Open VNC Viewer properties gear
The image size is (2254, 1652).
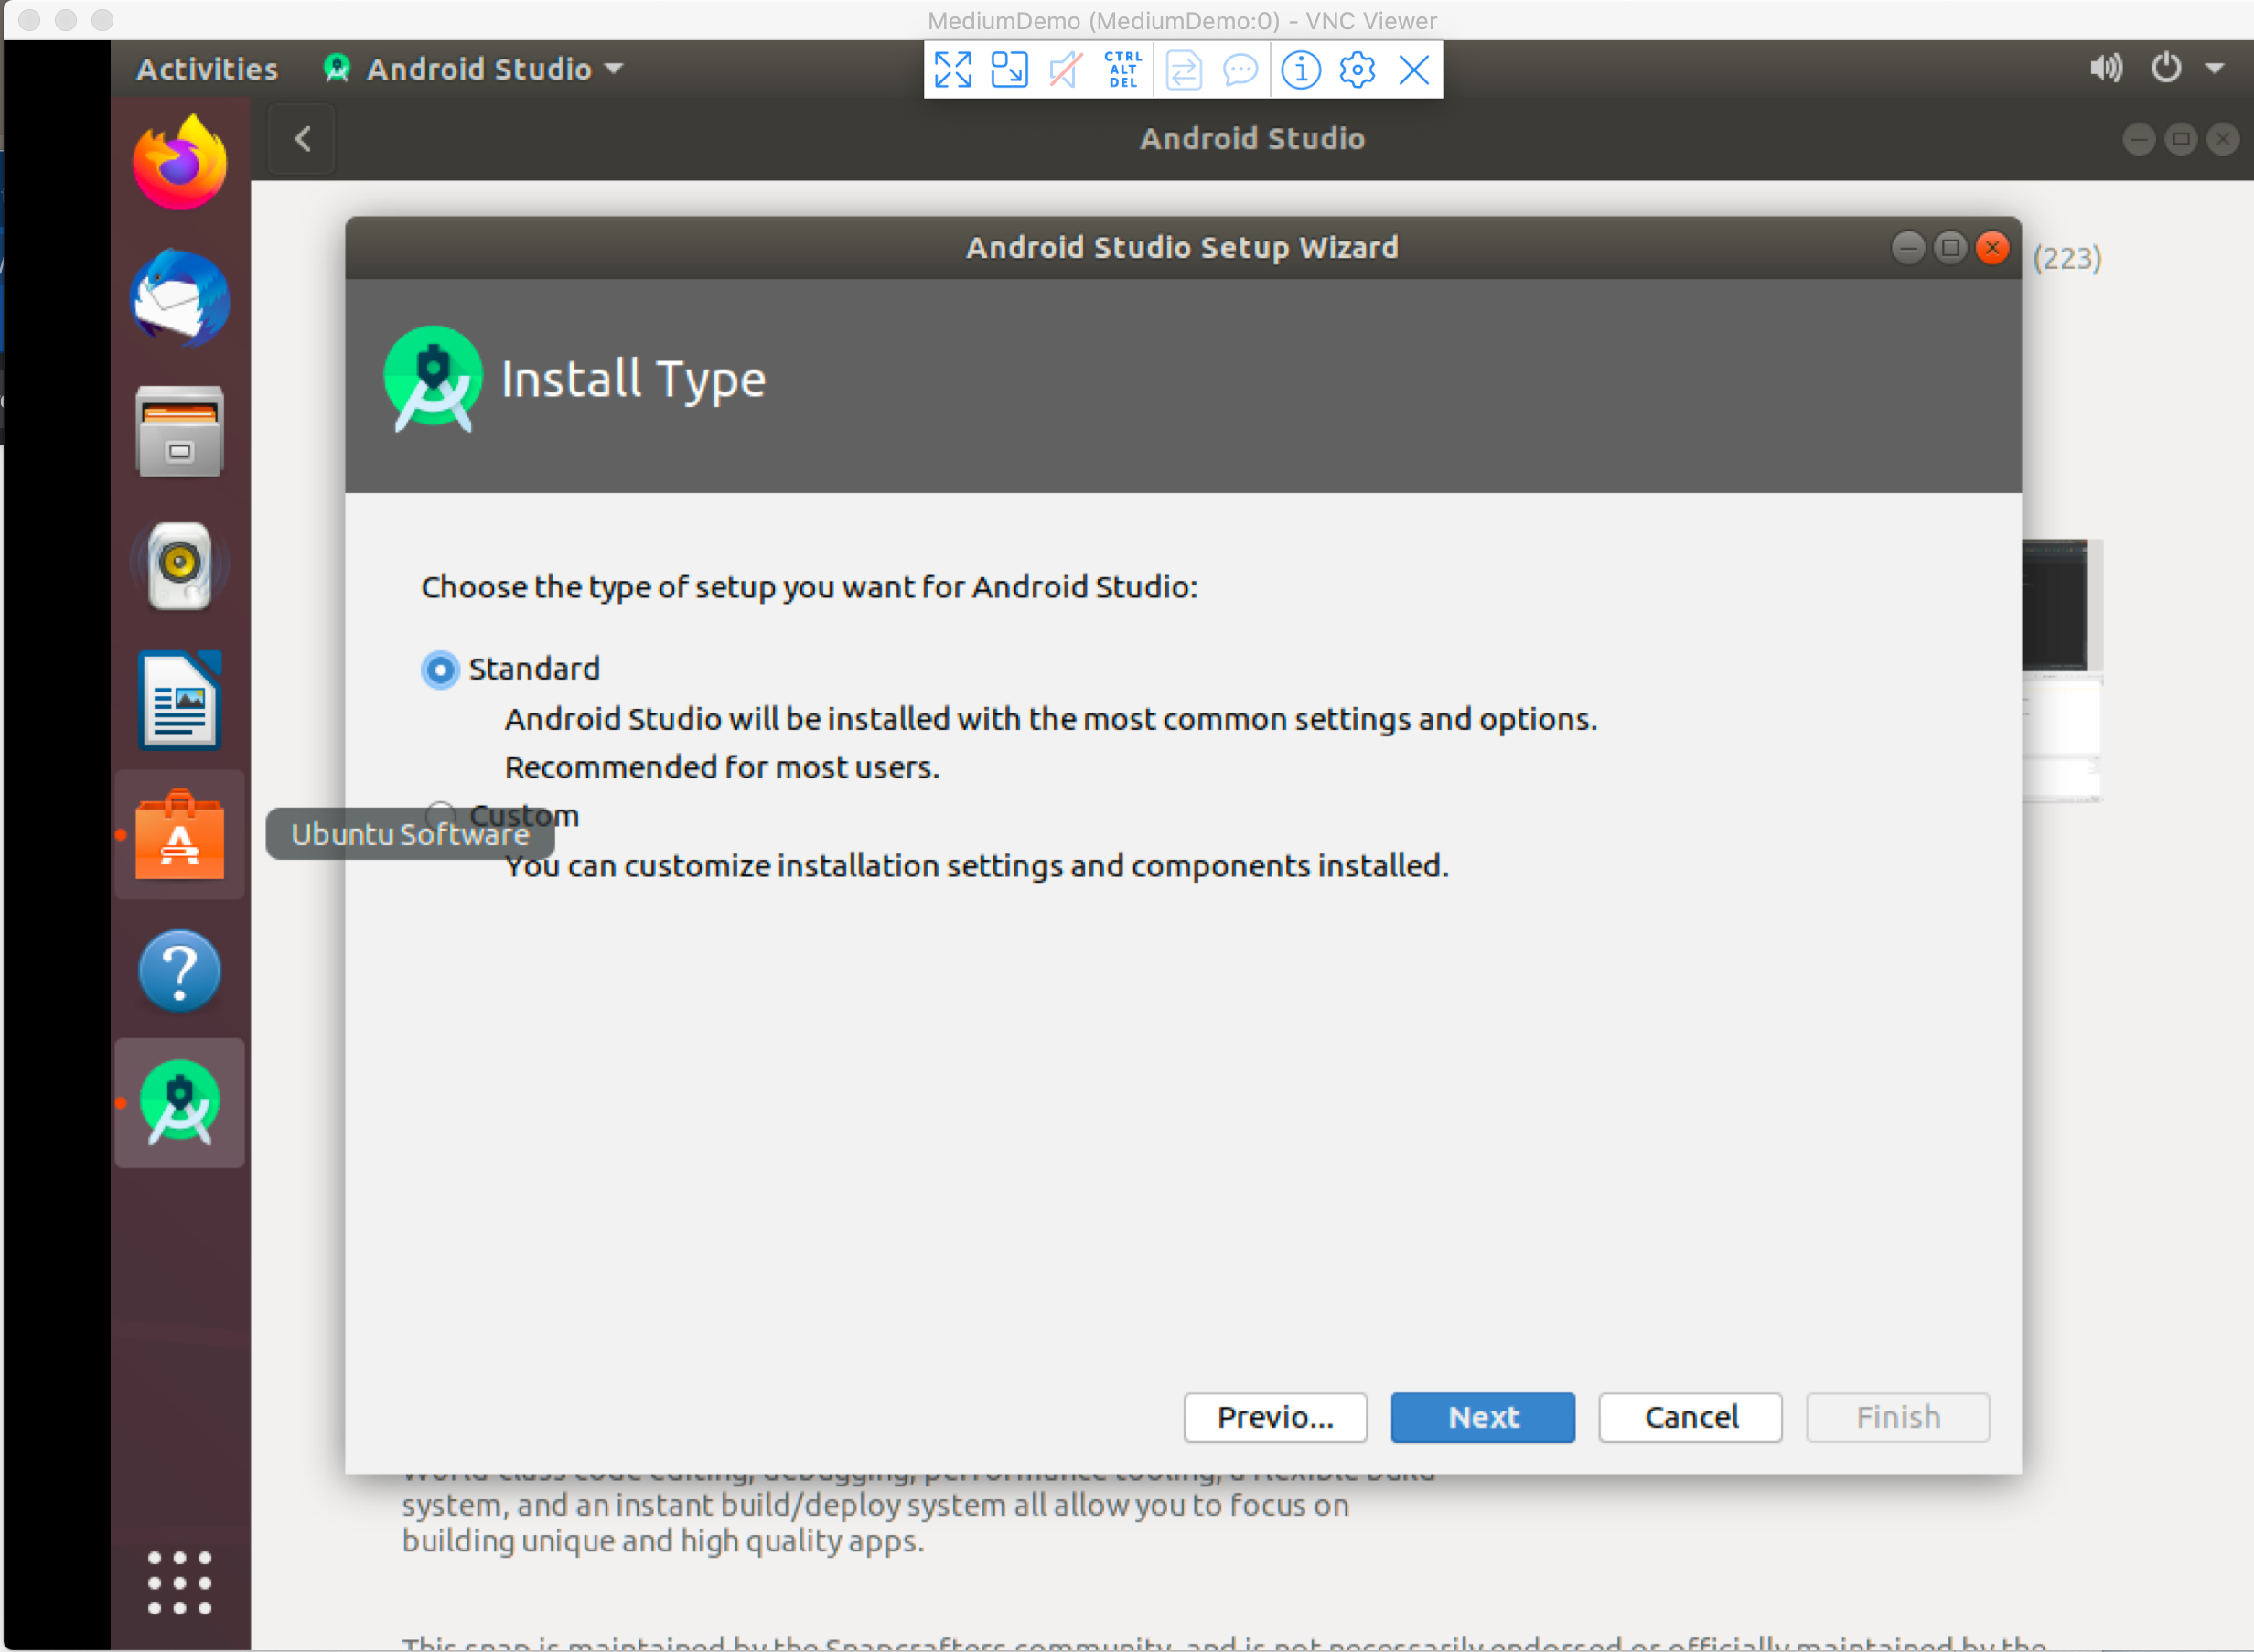click(x=1357, y=70)
